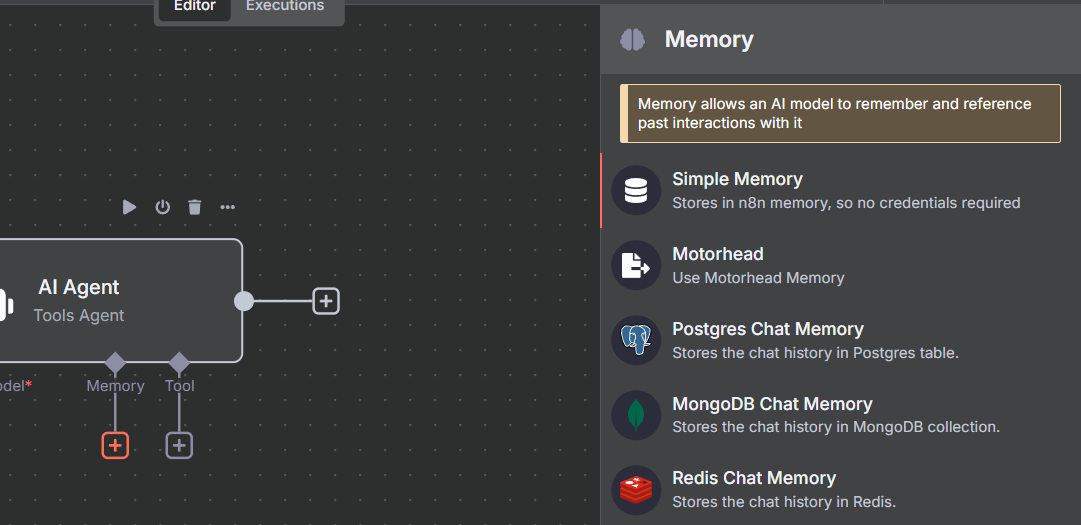Click the Tool label under AI Agent
1081x525 pixels.
(x=179, y=386)
